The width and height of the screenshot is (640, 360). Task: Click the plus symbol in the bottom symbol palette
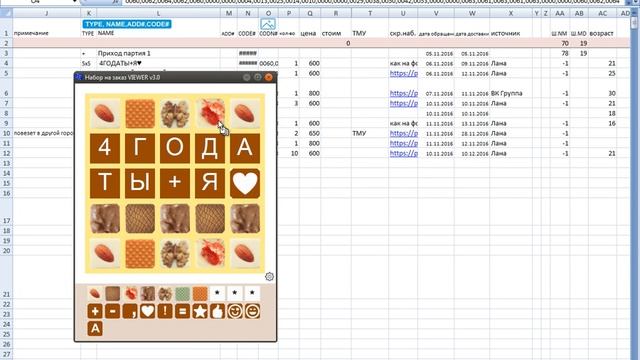click(95, 311)
